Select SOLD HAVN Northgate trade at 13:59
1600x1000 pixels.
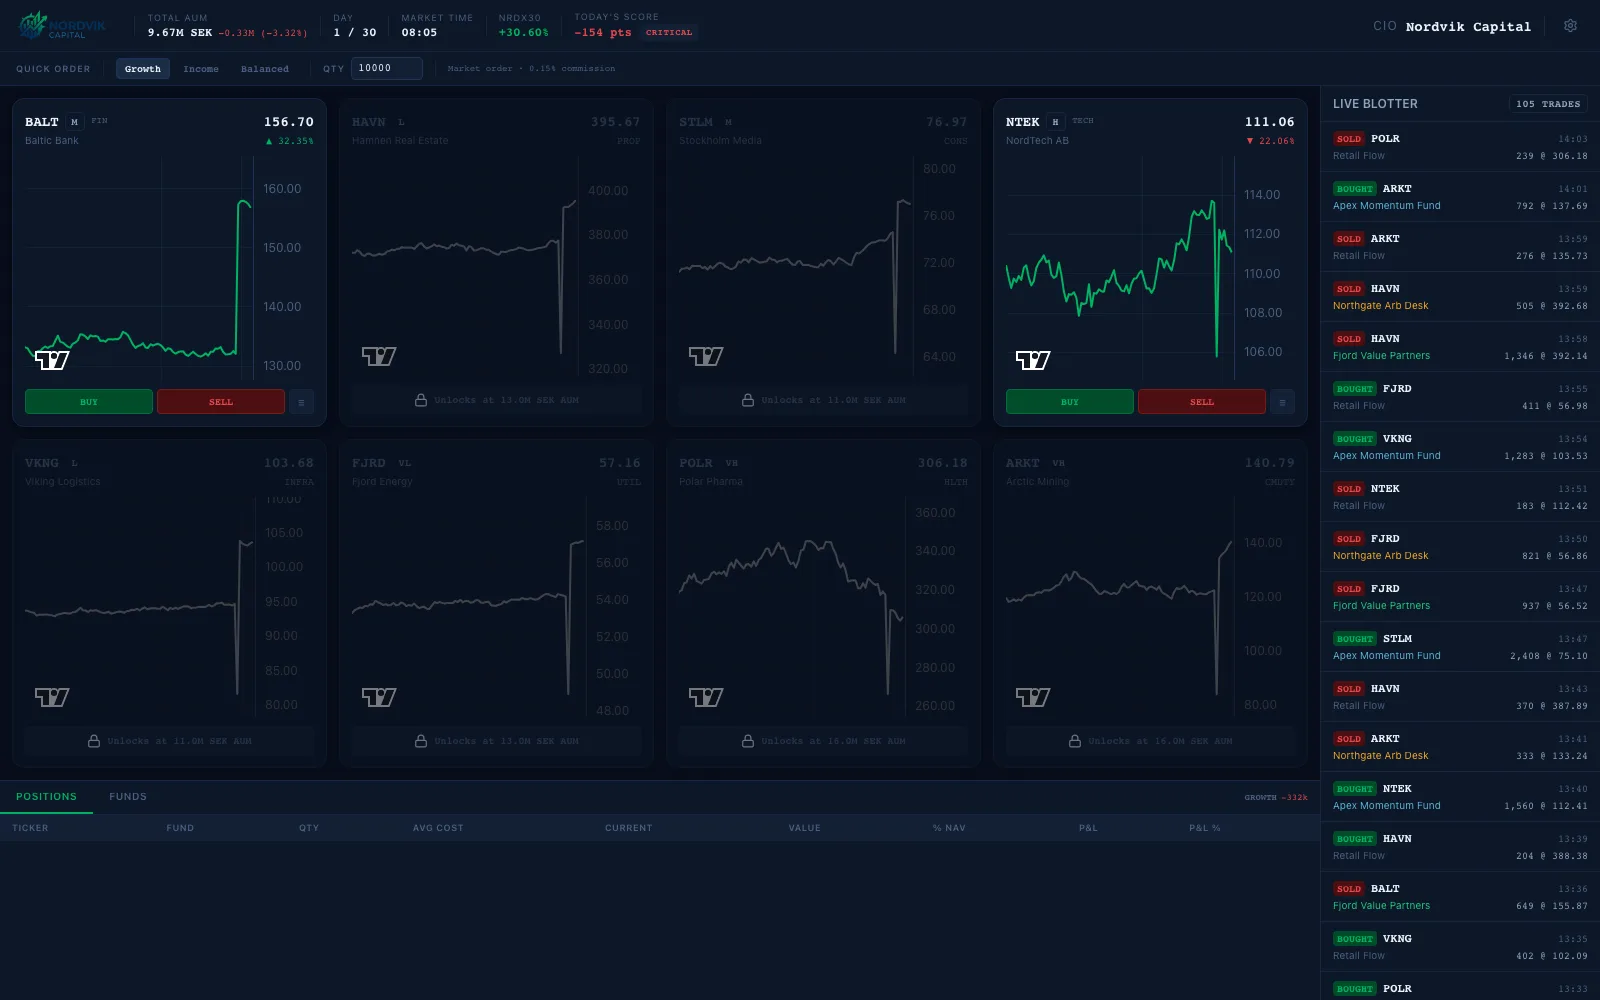click(x=1460, y=297)
